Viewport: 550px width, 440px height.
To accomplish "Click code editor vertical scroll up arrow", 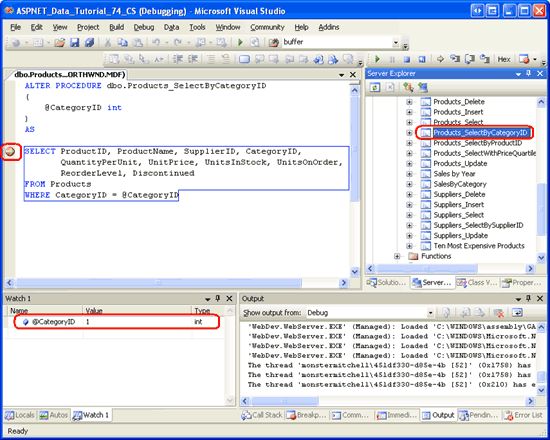I will click(x=355, y=91).
